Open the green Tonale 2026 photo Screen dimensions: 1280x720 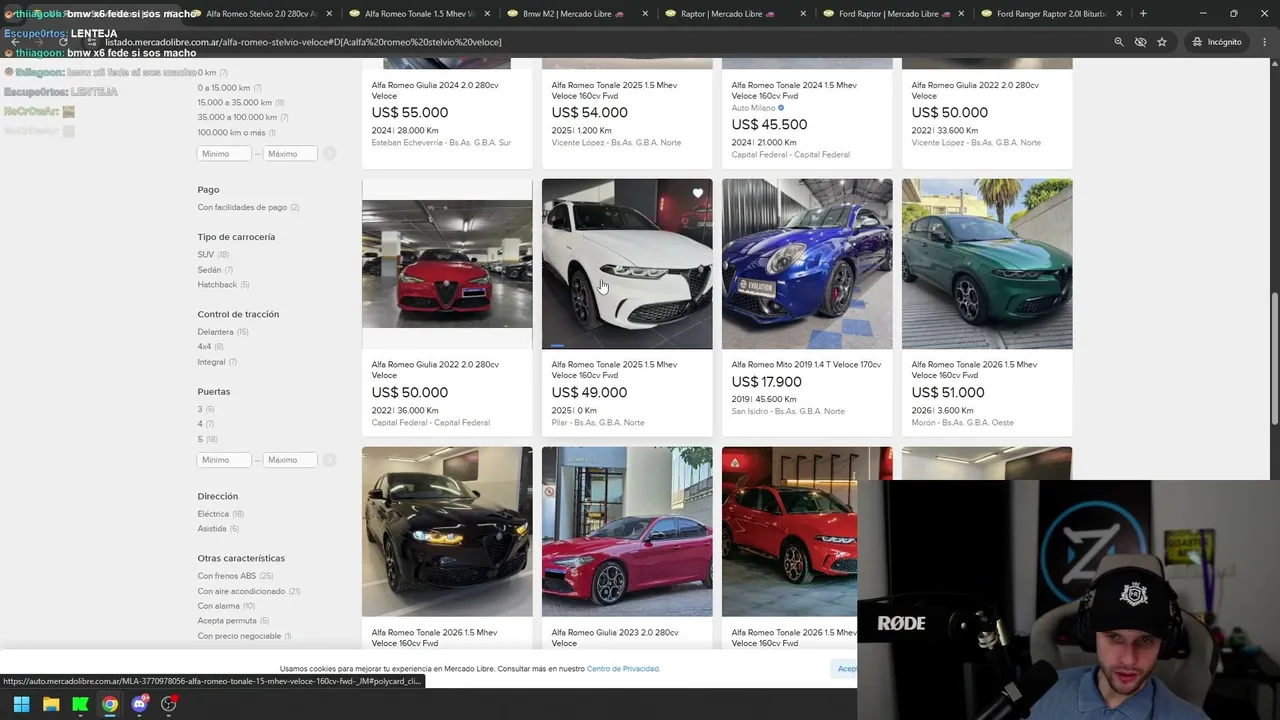(x=987, y=264)
